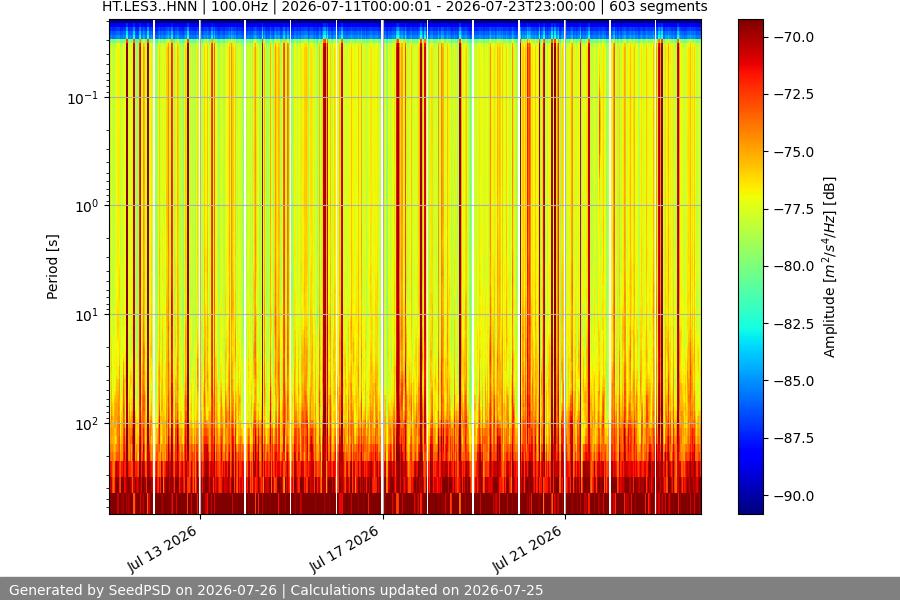The height and width of the screenshot is (600, 900).
Task: Click the green middle section of the colorbar
Action: tap(751, 267)
